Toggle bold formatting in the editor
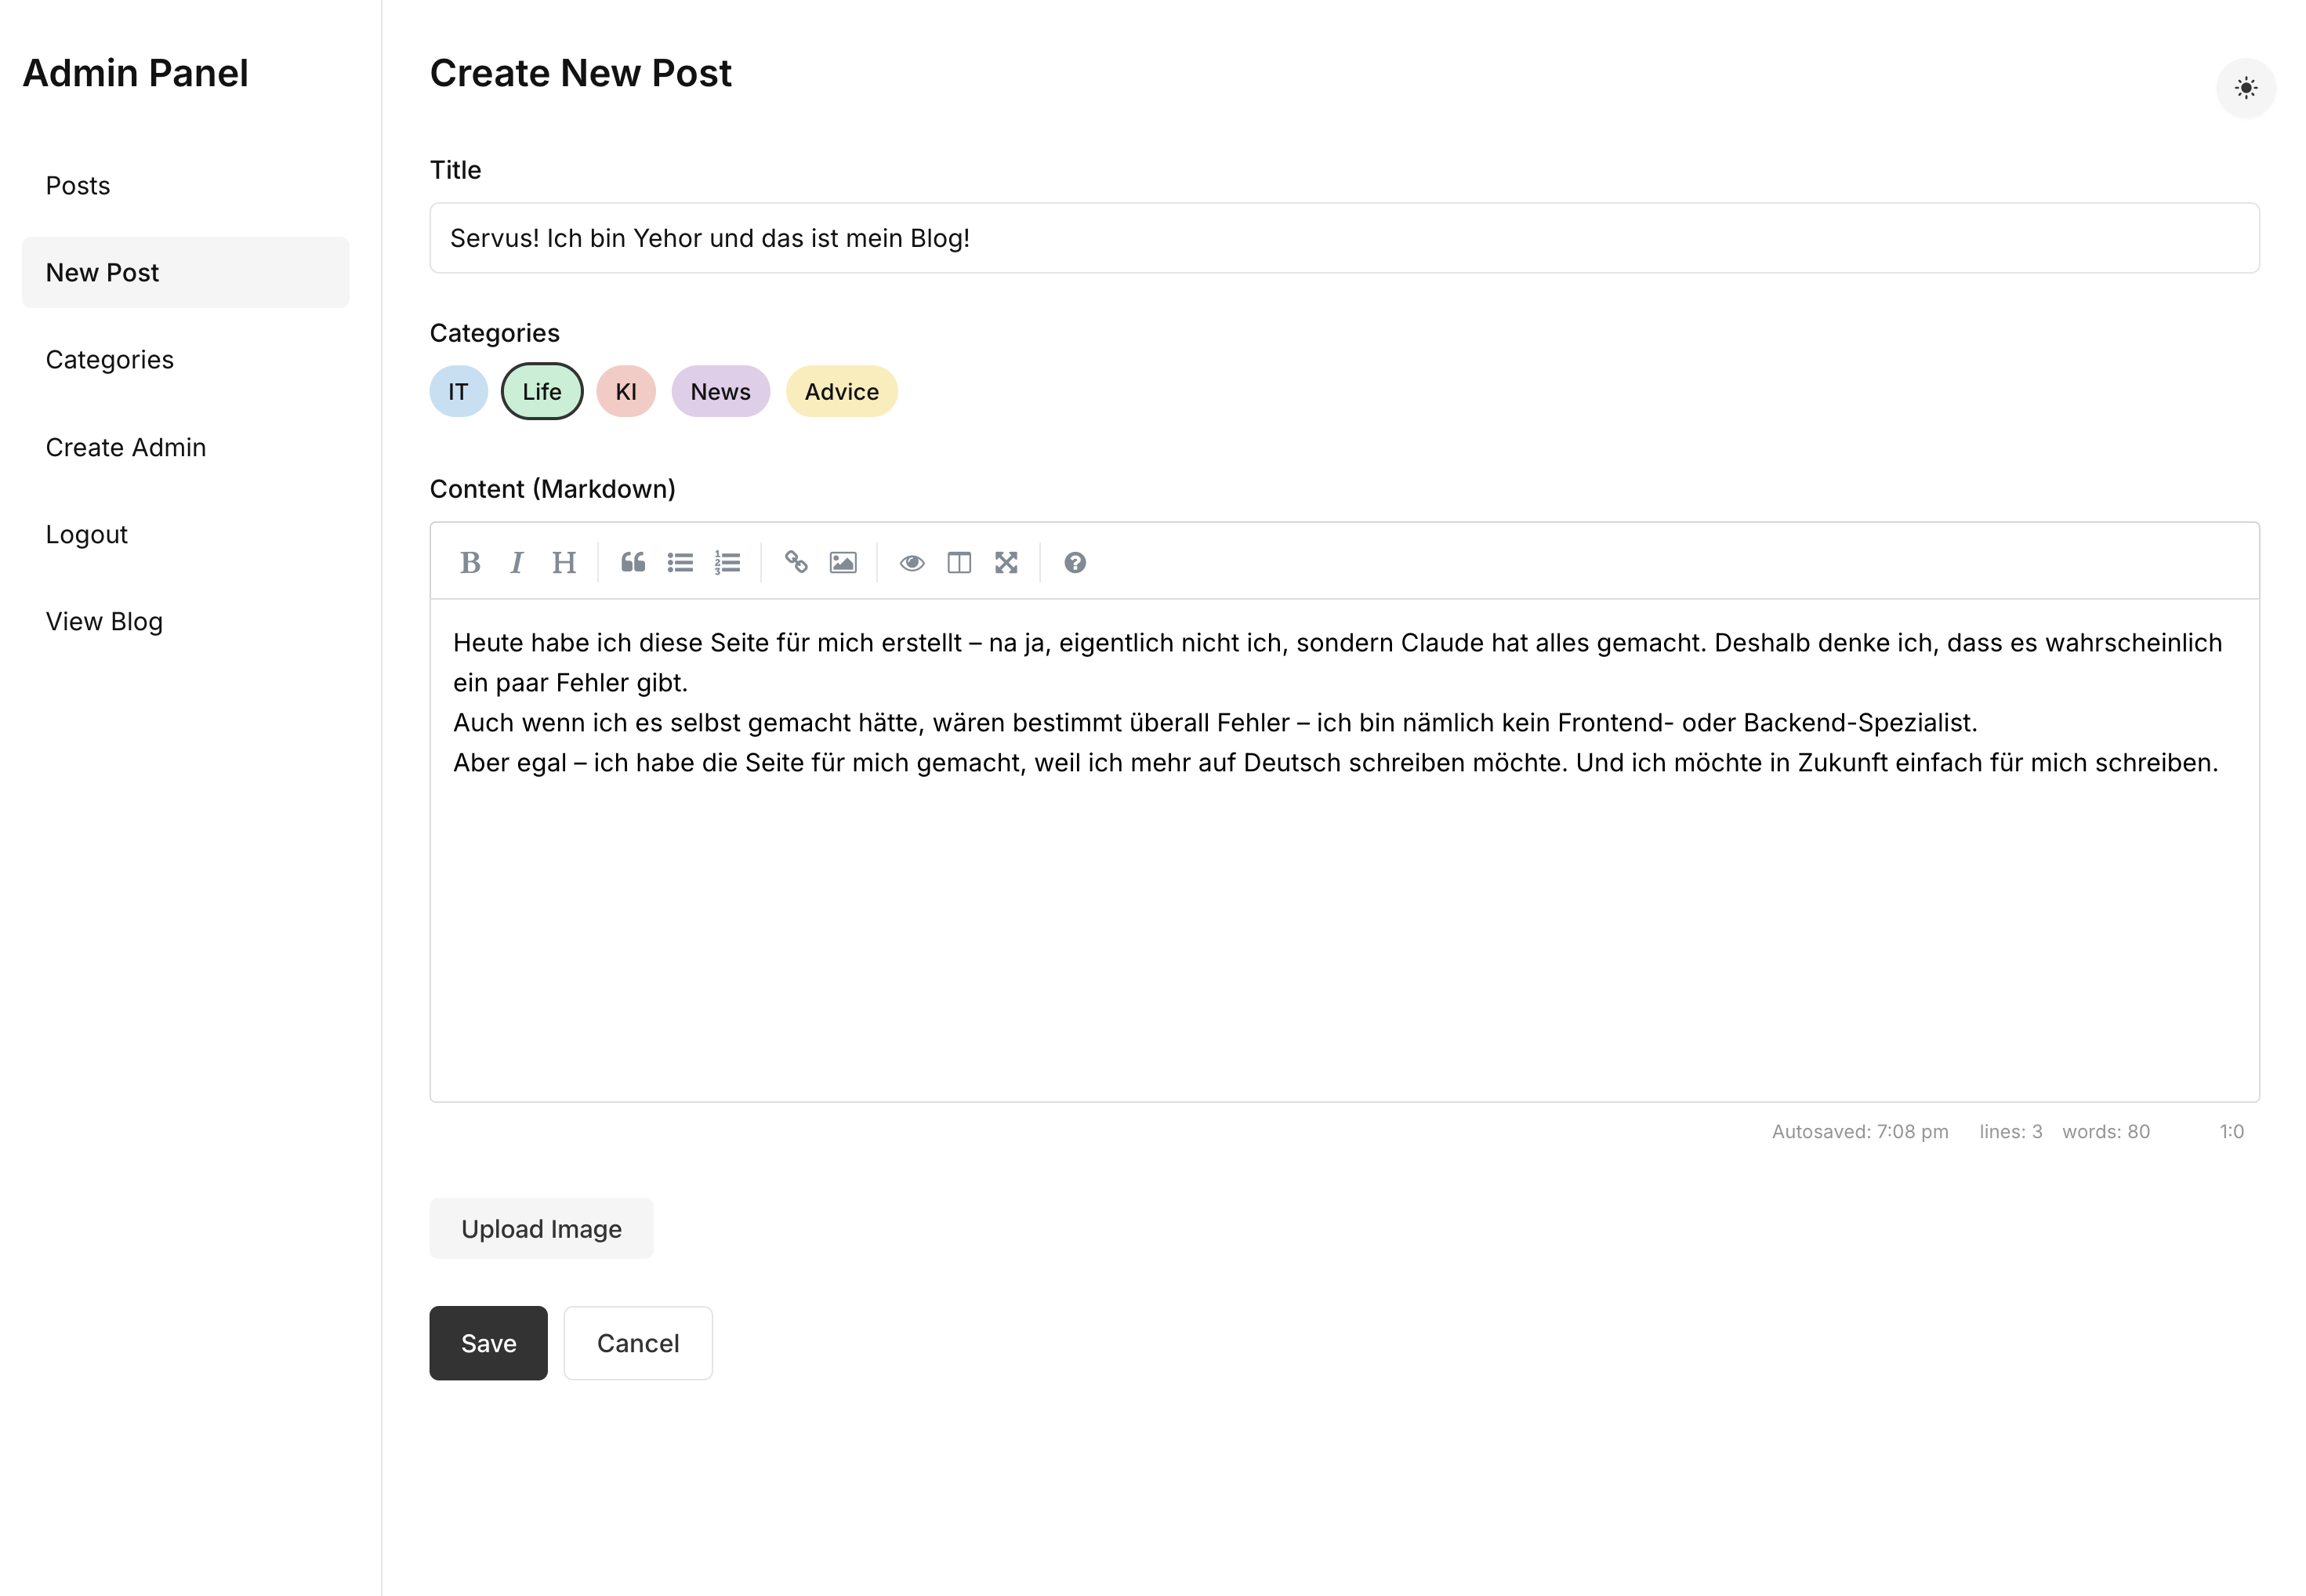 pos(470,562)
